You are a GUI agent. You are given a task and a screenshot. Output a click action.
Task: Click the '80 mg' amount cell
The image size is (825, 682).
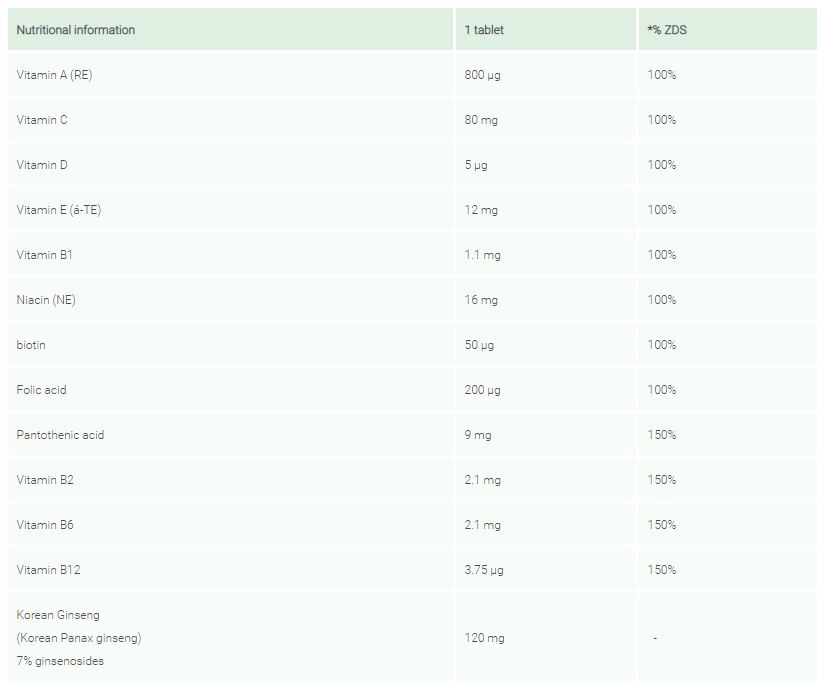tap(481, 120)
